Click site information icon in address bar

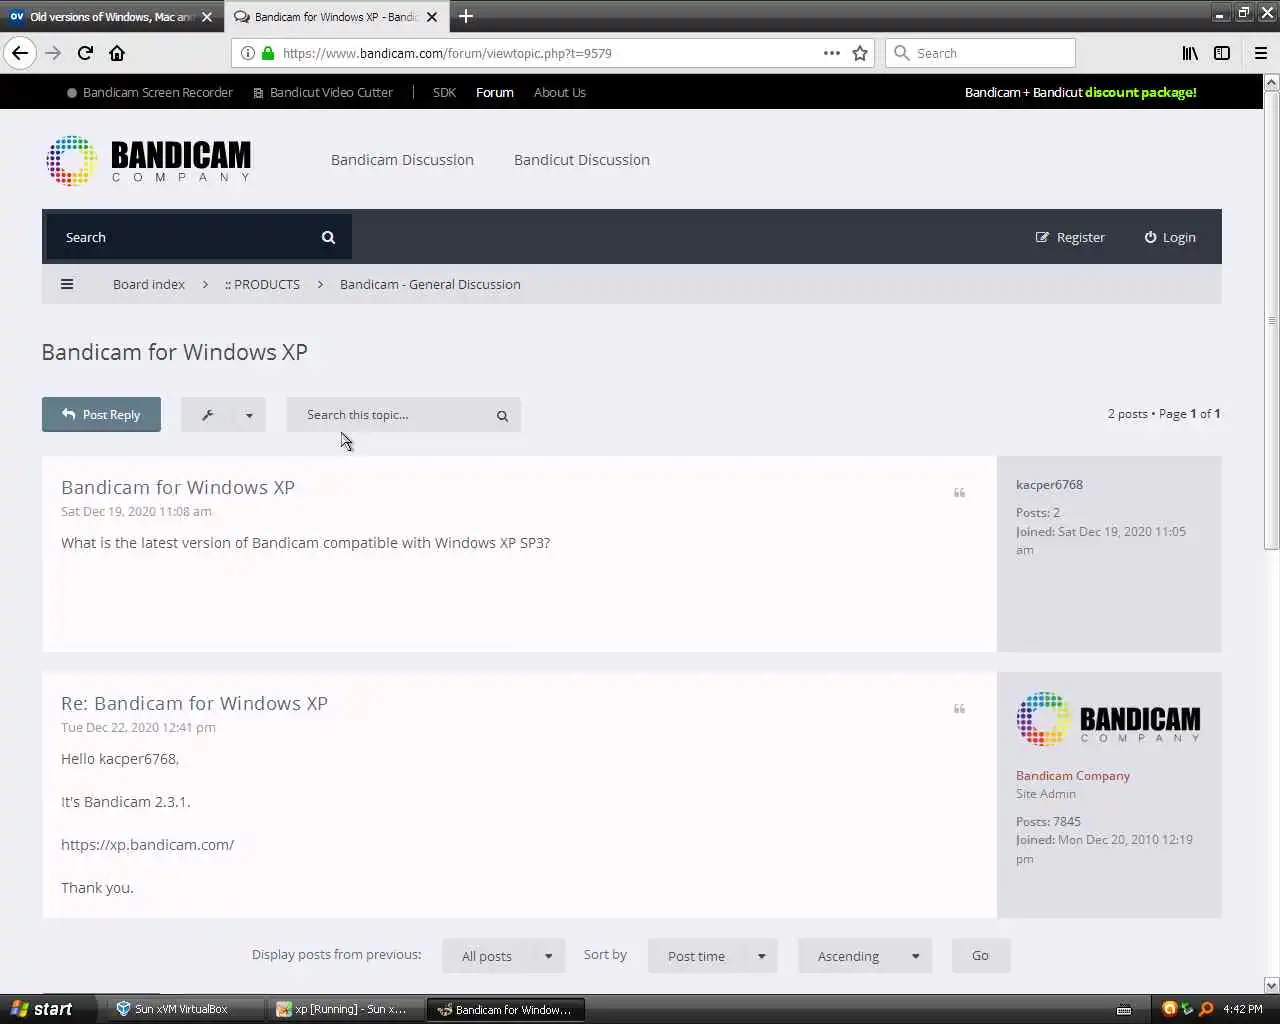(248, 53)
